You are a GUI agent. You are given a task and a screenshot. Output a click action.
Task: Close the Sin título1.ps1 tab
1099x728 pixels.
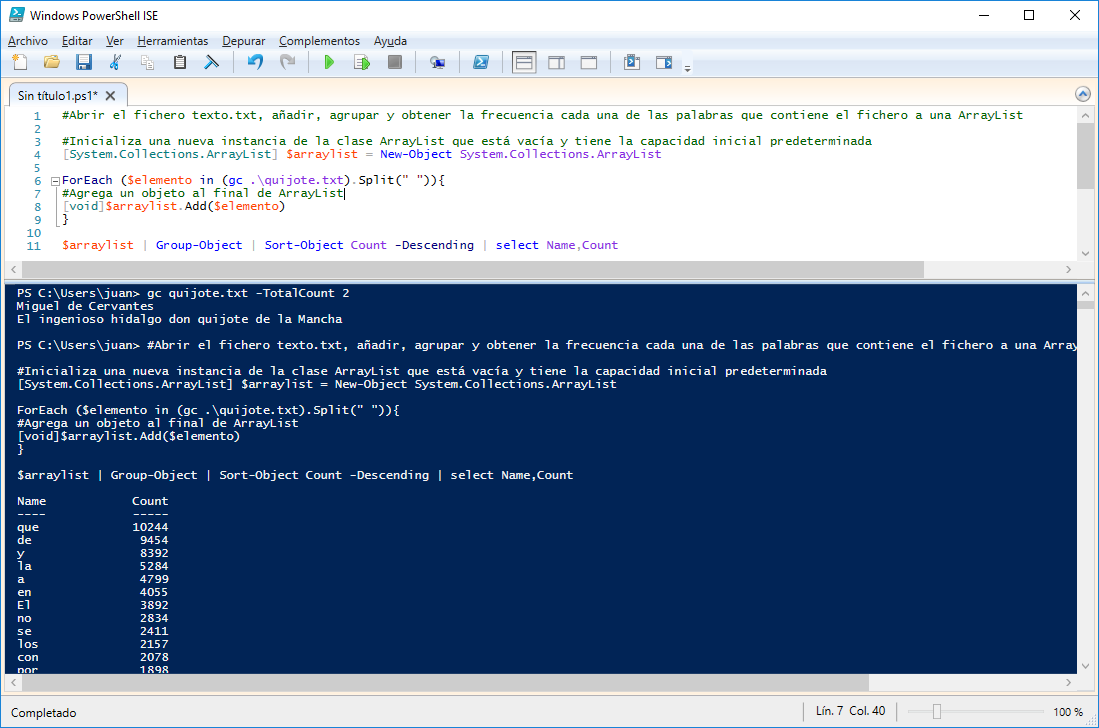point(111,96)
